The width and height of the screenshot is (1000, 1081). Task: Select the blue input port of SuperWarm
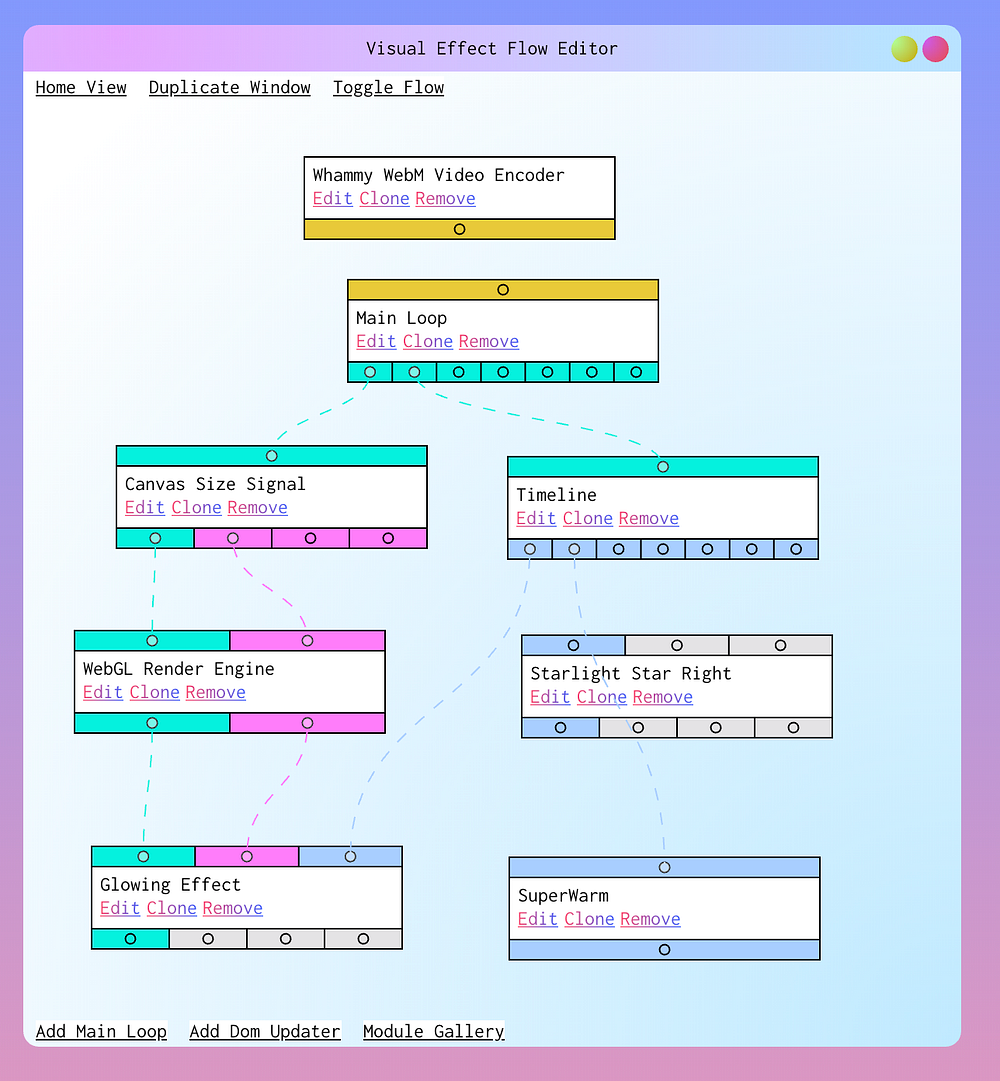point(664,867)
